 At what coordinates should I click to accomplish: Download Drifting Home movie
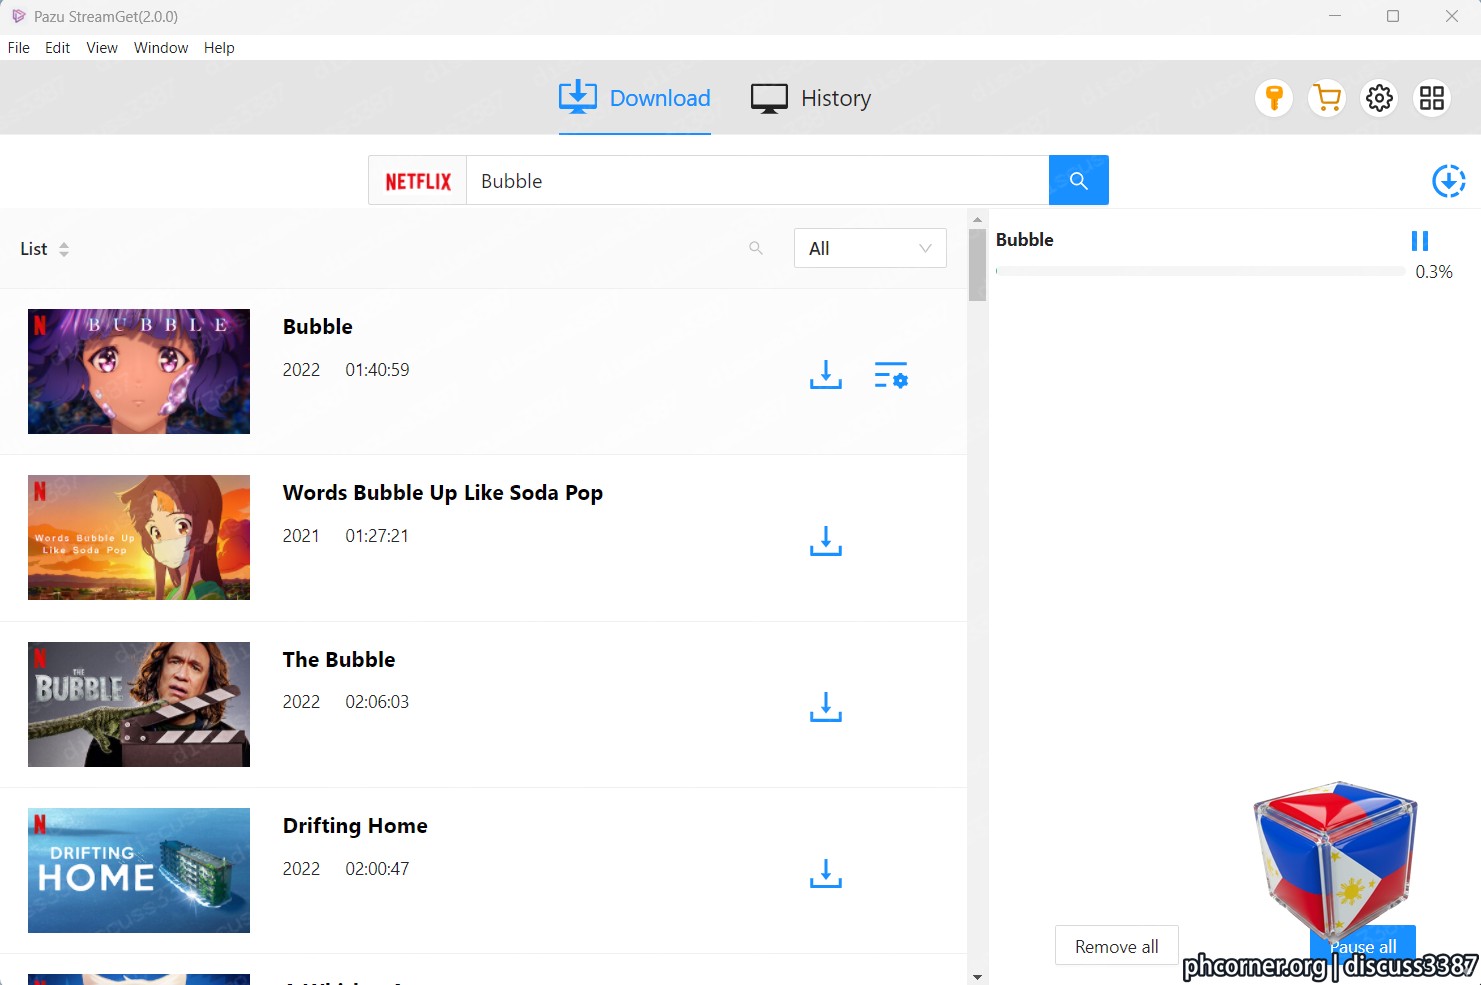[x=826, y=874]
